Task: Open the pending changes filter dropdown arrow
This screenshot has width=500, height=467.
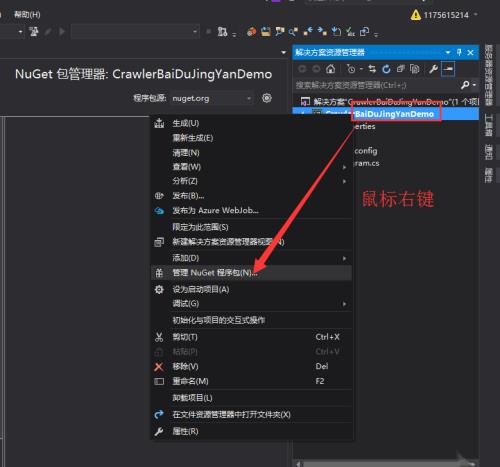Action: 361,69
